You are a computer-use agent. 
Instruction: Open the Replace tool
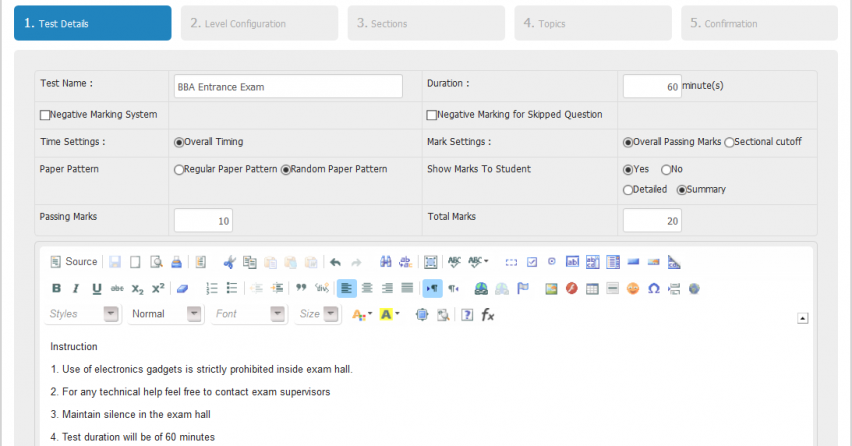(405, 262)
